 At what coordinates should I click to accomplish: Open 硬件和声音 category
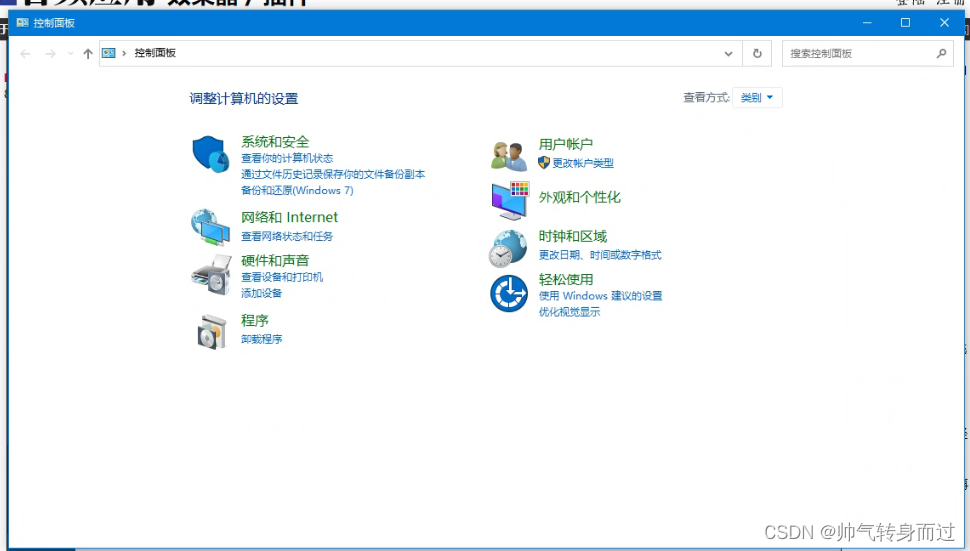pos(275,260)
